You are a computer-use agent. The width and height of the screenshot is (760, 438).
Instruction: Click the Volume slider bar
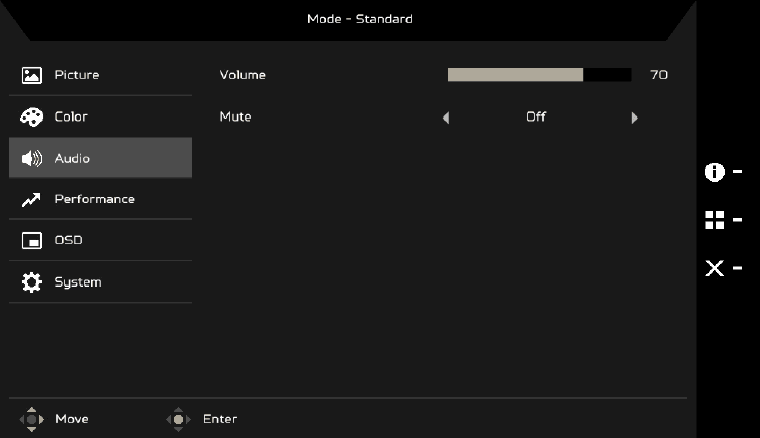click(539, 75)
